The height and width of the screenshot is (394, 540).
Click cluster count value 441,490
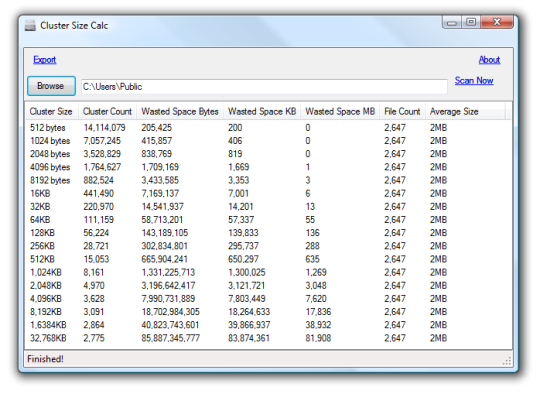pos(98,194)
